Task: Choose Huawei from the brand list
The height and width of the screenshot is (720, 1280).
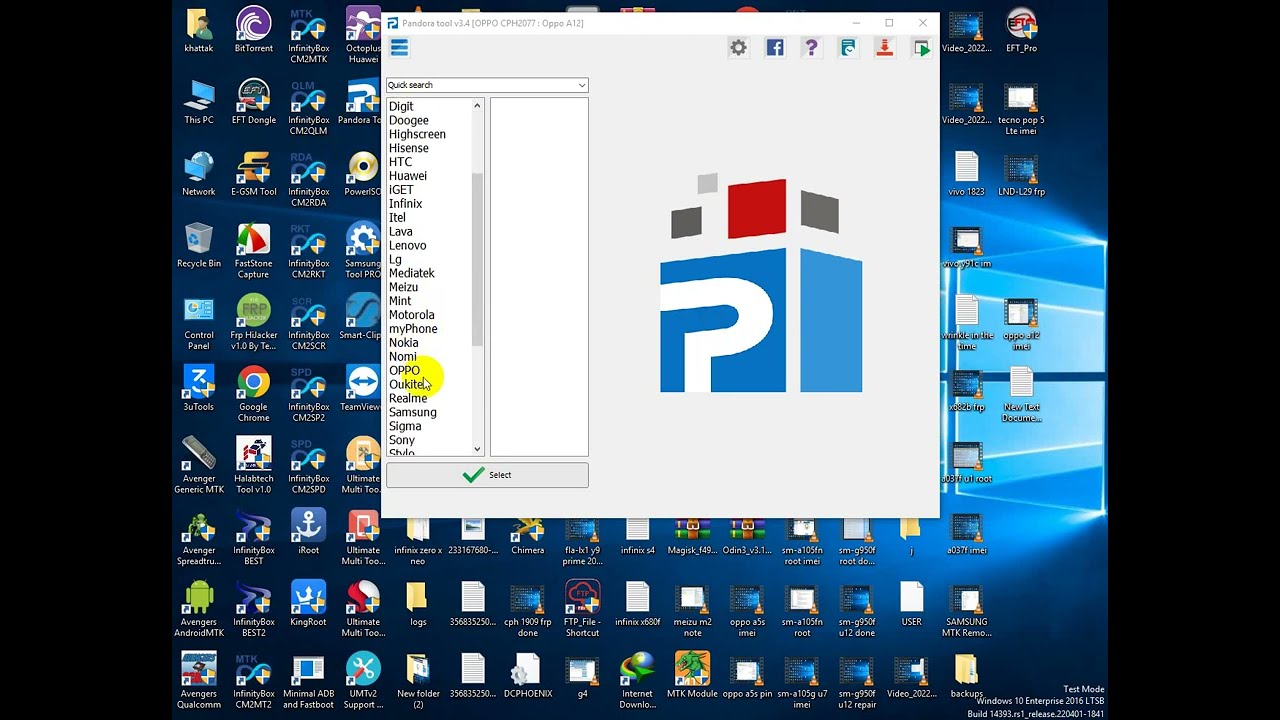Action: click(x=407, y=176)
